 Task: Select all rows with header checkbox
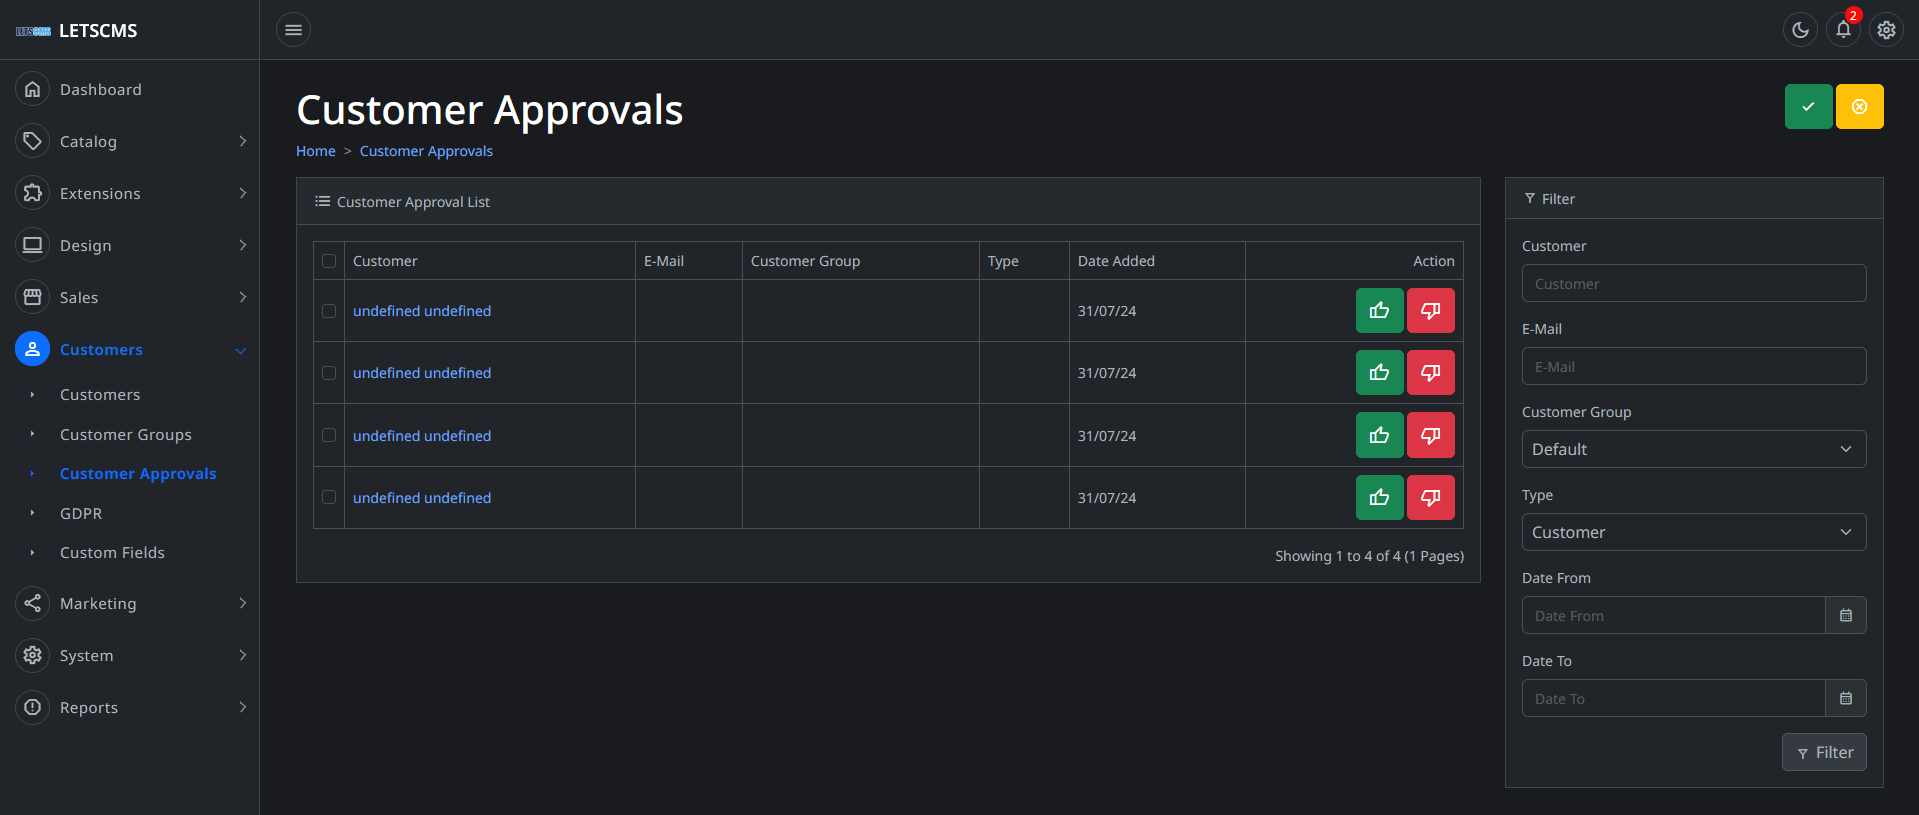coord(329,261)
